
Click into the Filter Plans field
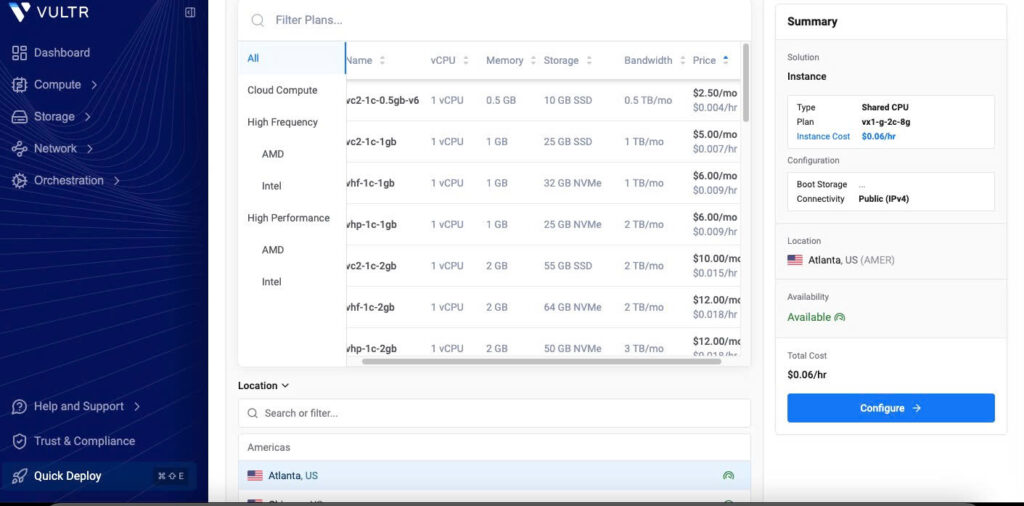tap(494, 20)
